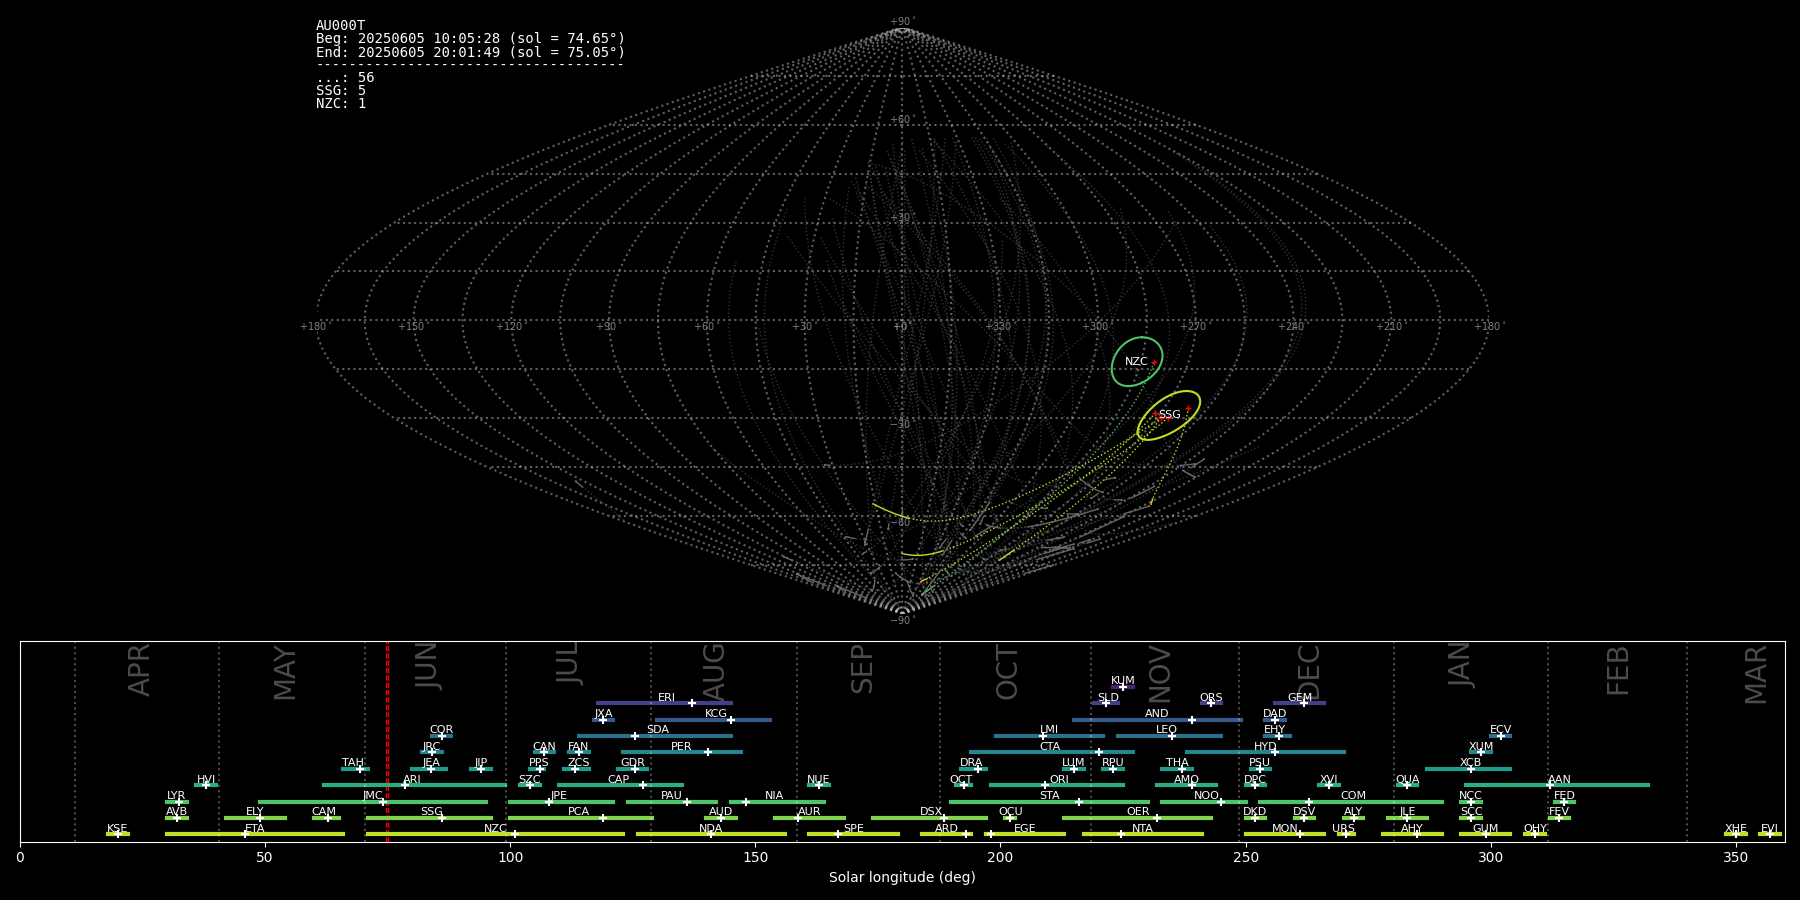Select the SPE shower label in timeline

click(x=853, y=829)
